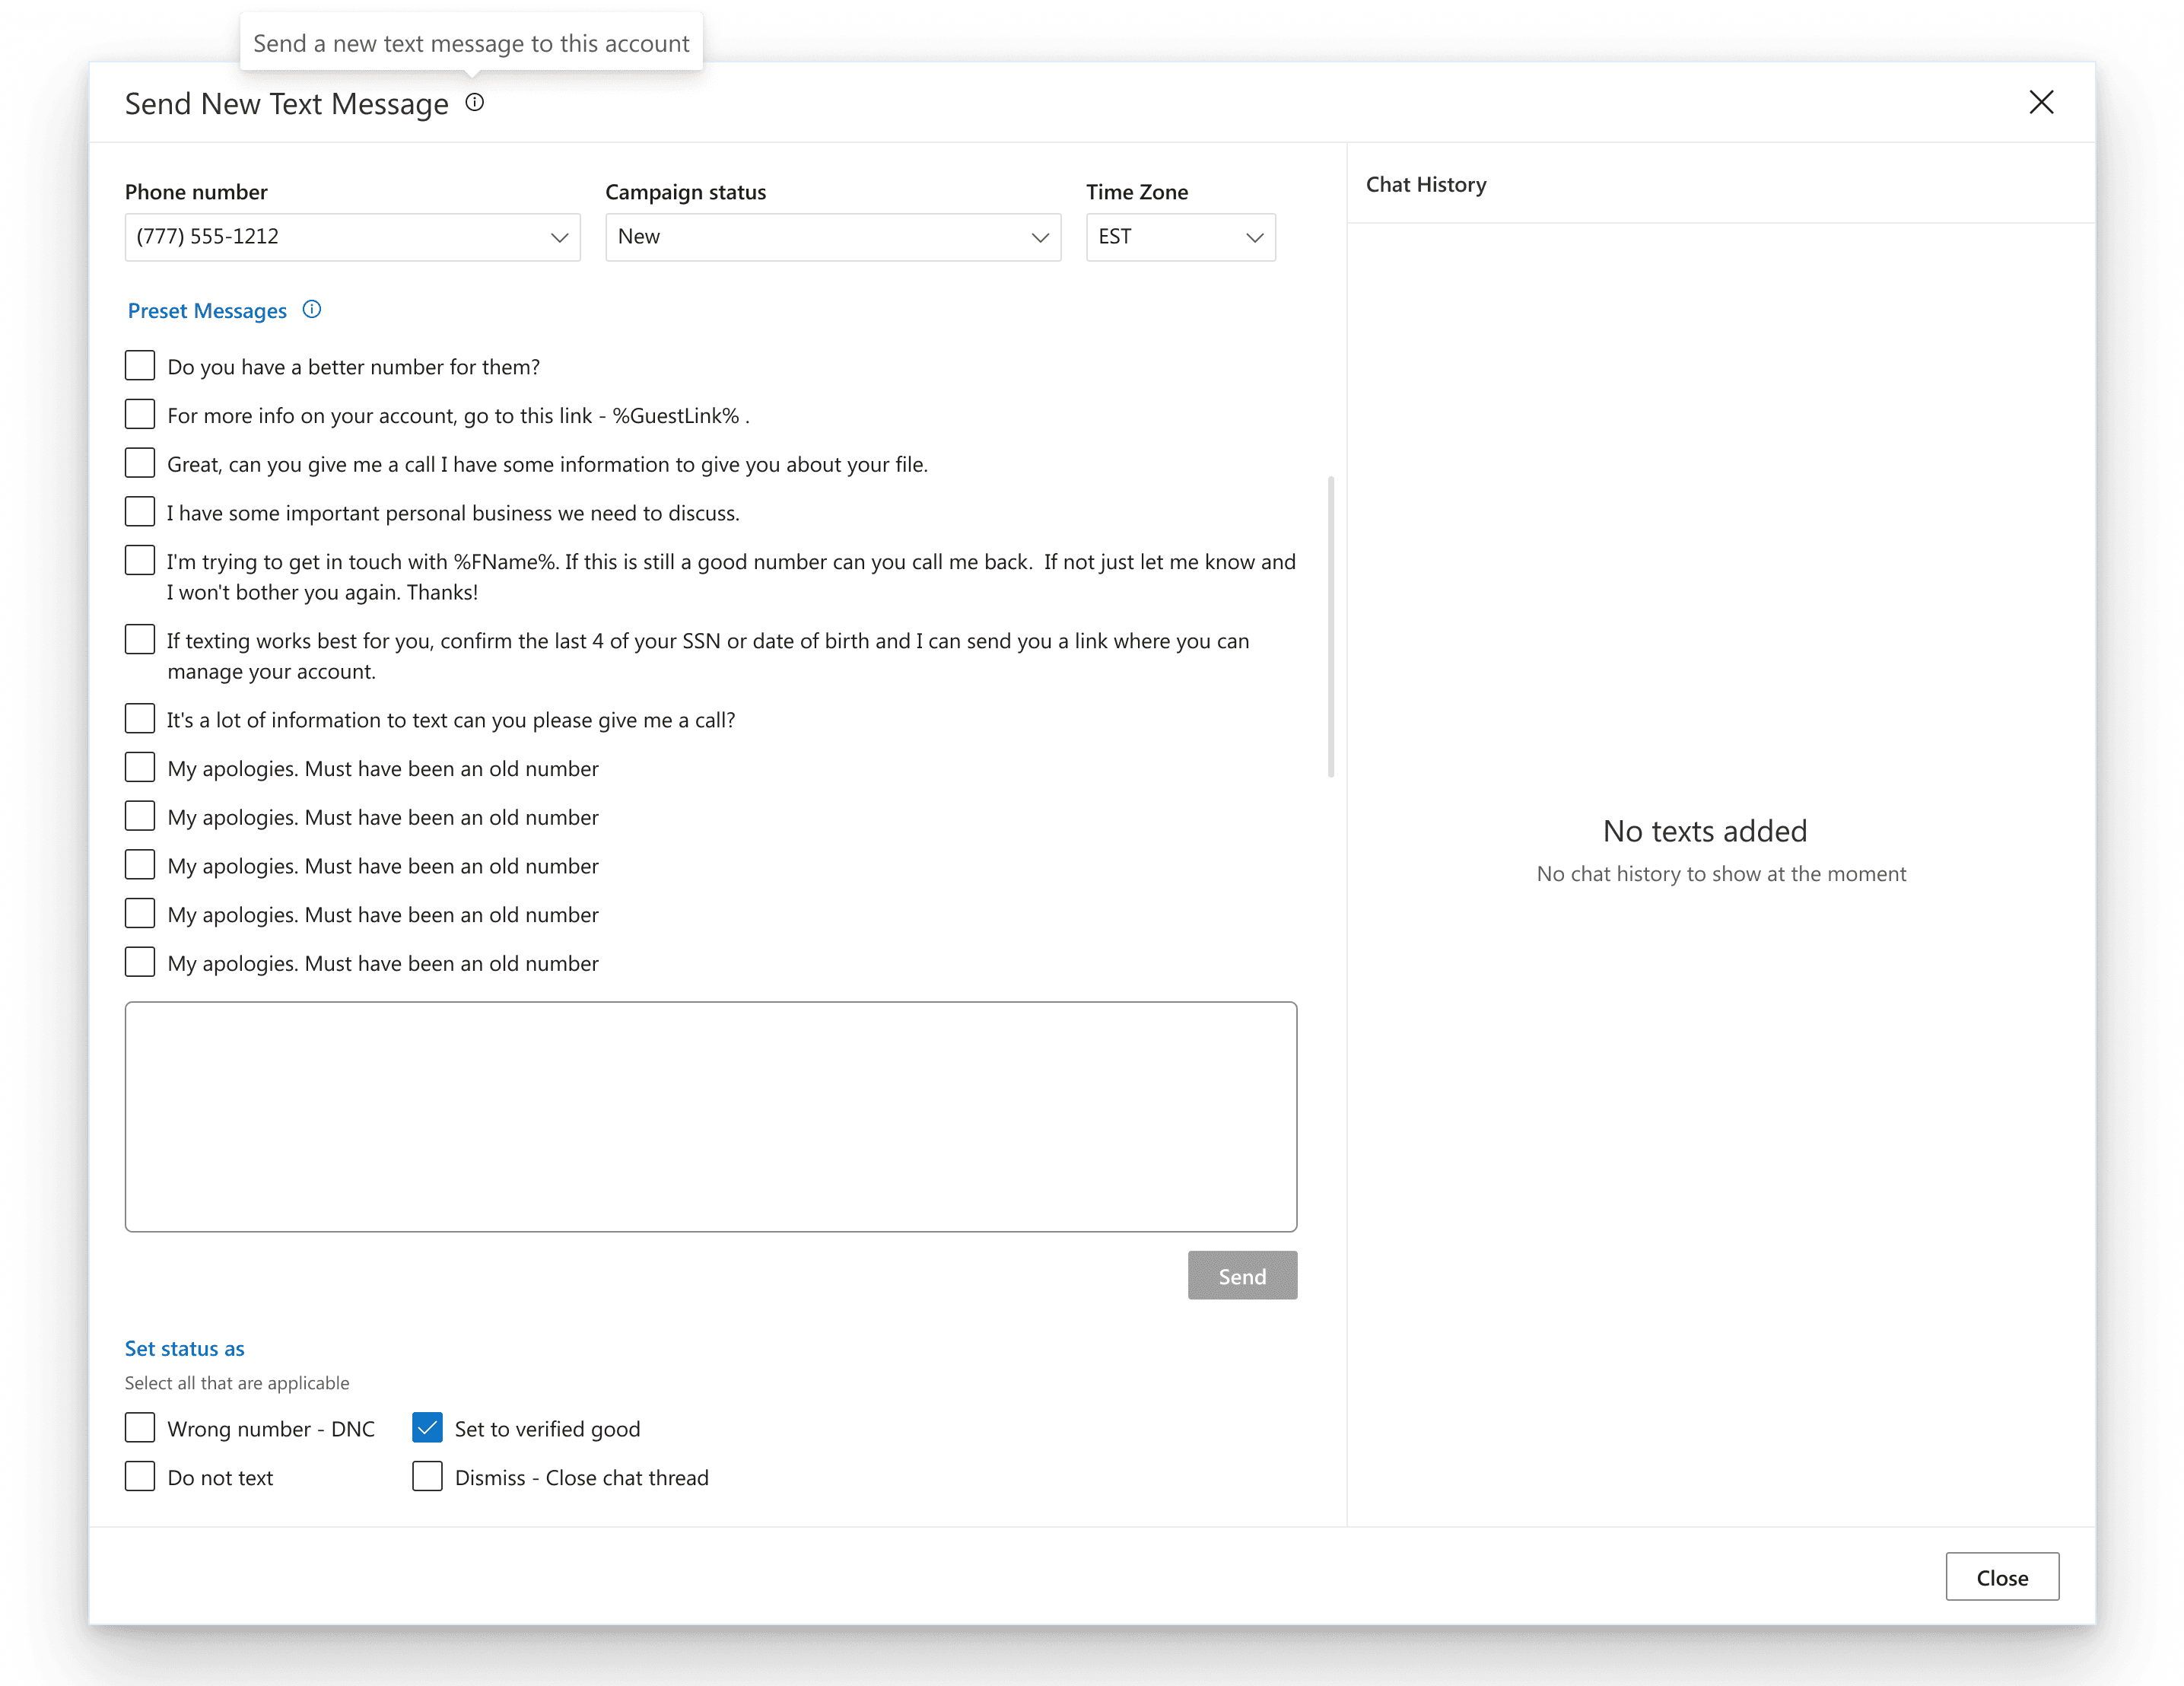This screenshot has height=1686, width=2184.
Task: Click into the message text area
Action: [710, 1116]
